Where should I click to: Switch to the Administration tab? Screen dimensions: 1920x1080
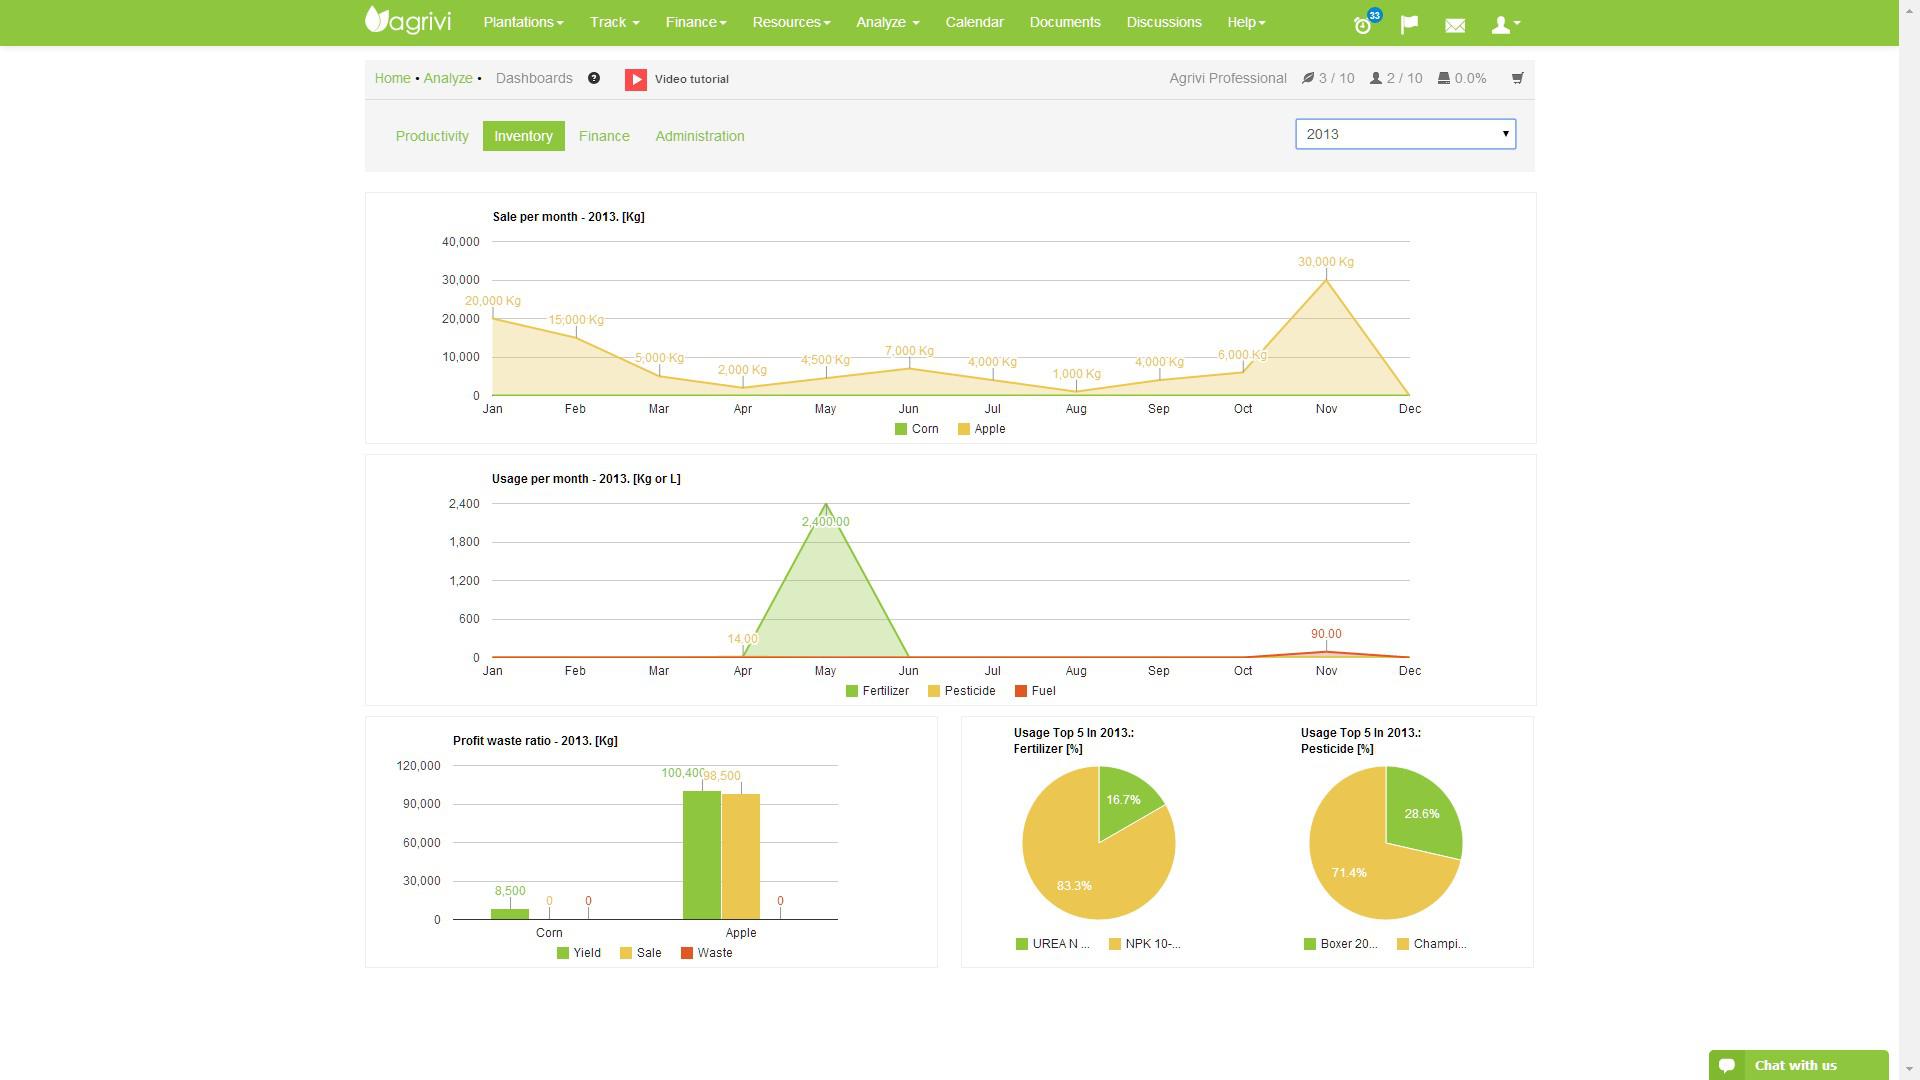(x=699, y=136)
